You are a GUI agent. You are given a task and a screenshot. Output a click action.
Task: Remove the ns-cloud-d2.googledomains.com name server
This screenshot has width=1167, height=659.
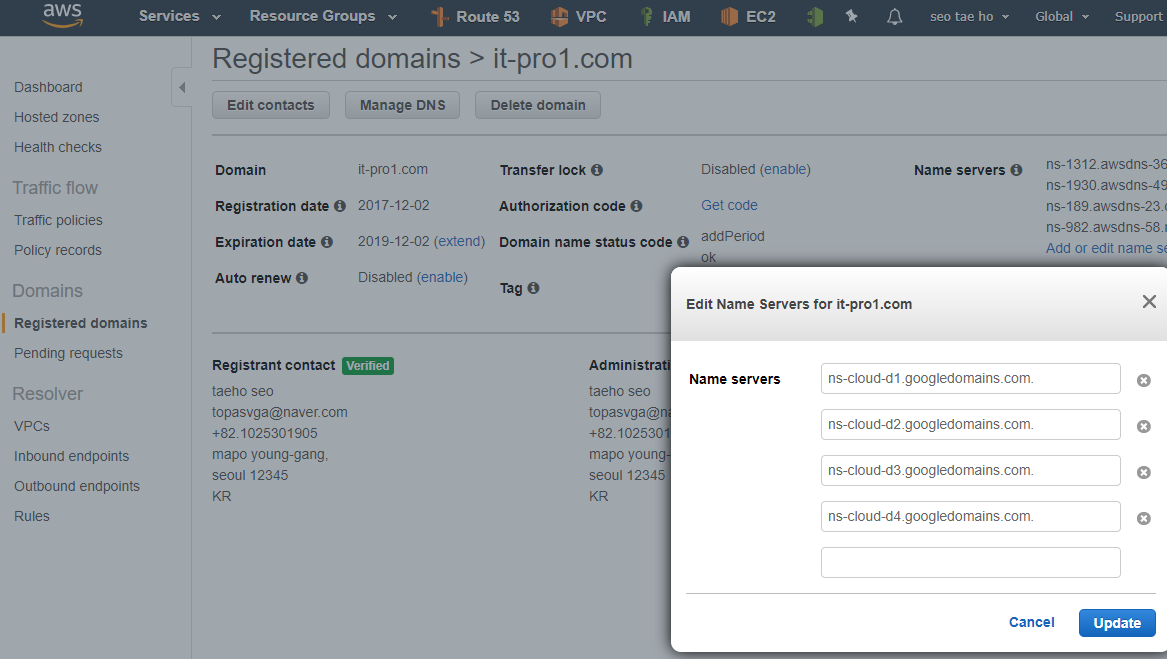(x=1144, y=427)
